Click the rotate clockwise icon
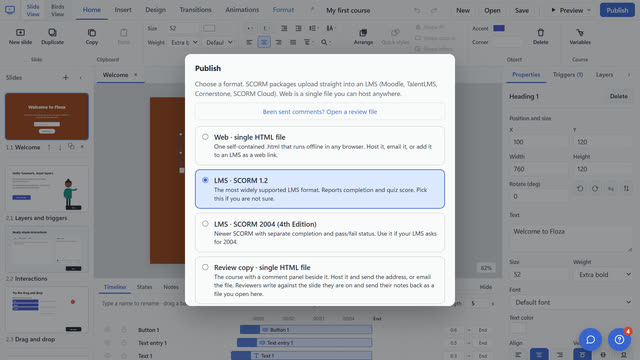Screen dimensions: 640x360 pos(595,189)
